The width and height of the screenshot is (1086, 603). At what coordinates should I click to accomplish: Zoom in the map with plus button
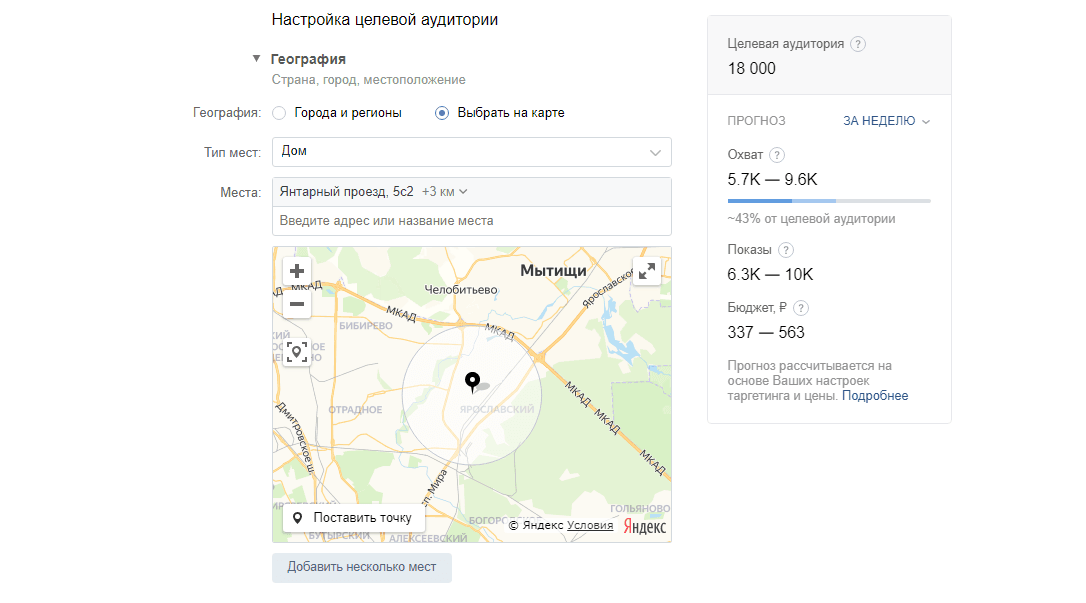coord(297,271)
